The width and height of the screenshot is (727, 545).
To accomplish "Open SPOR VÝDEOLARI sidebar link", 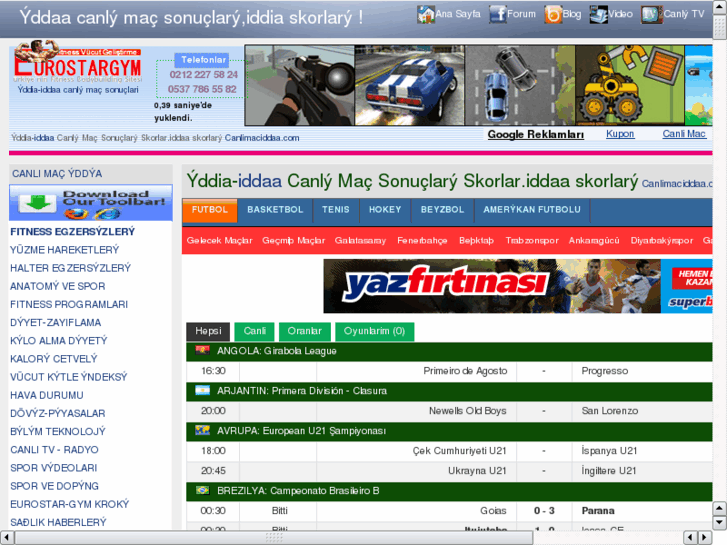I will click(54, 468).
